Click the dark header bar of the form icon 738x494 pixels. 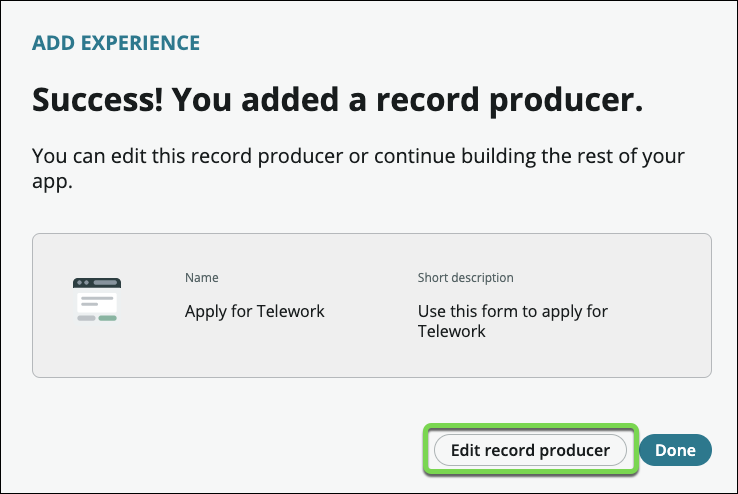(x=97, y=283)
